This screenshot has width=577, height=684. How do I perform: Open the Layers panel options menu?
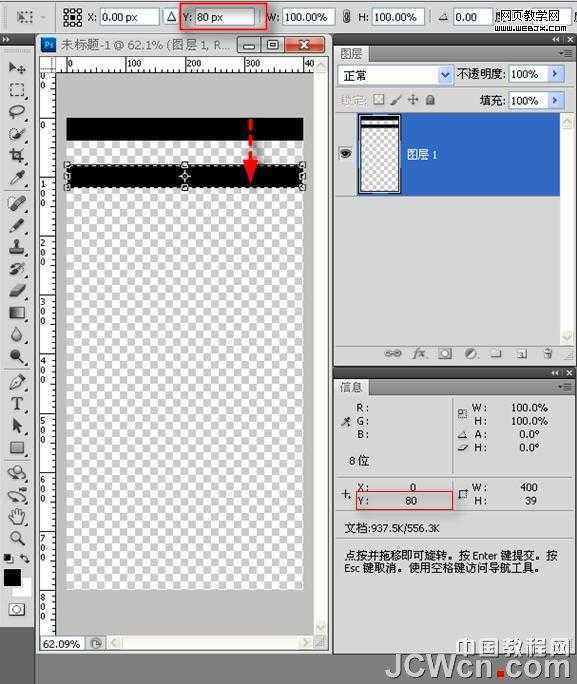pyautogui.click(x=567, y=53)
